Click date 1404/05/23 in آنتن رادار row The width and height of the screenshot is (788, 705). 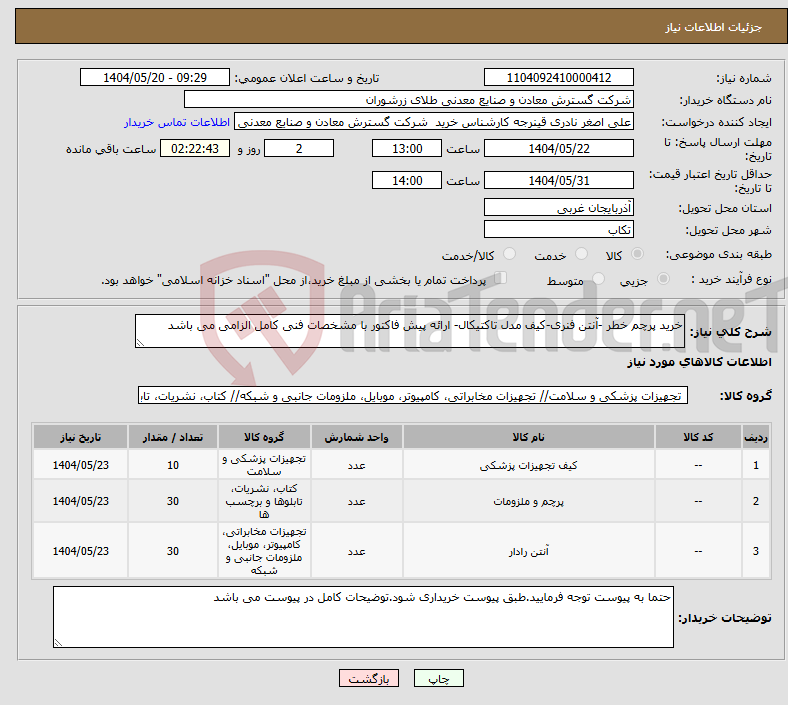pyautogui.click(x=80, y=551)
